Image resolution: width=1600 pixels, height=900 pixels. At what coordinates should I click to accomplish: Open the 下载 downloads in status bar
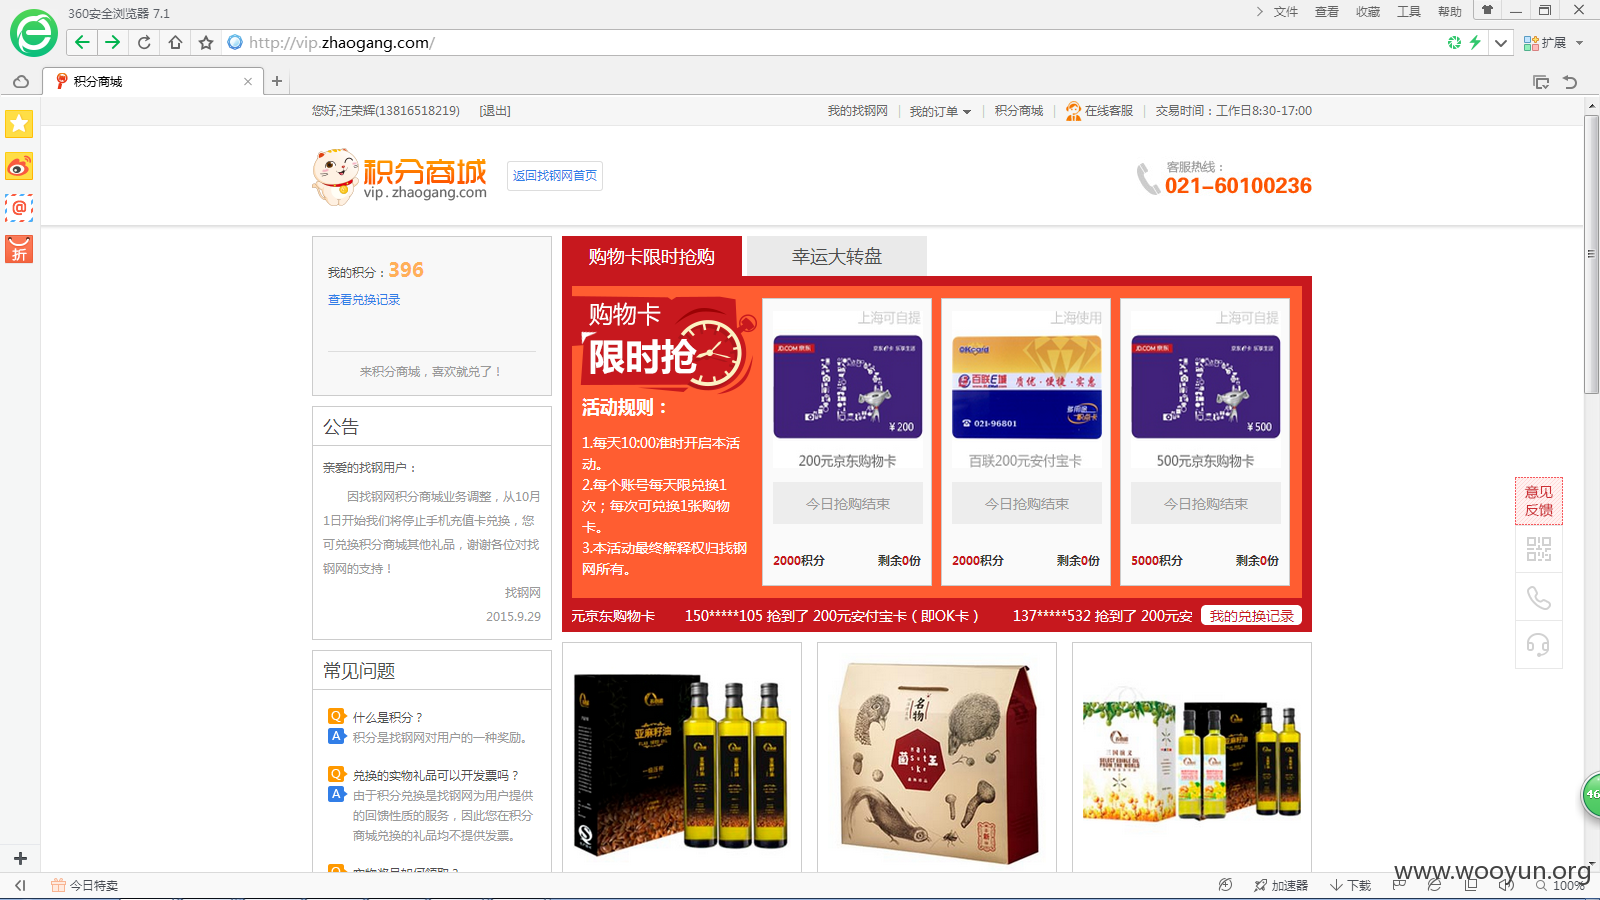1351,885
